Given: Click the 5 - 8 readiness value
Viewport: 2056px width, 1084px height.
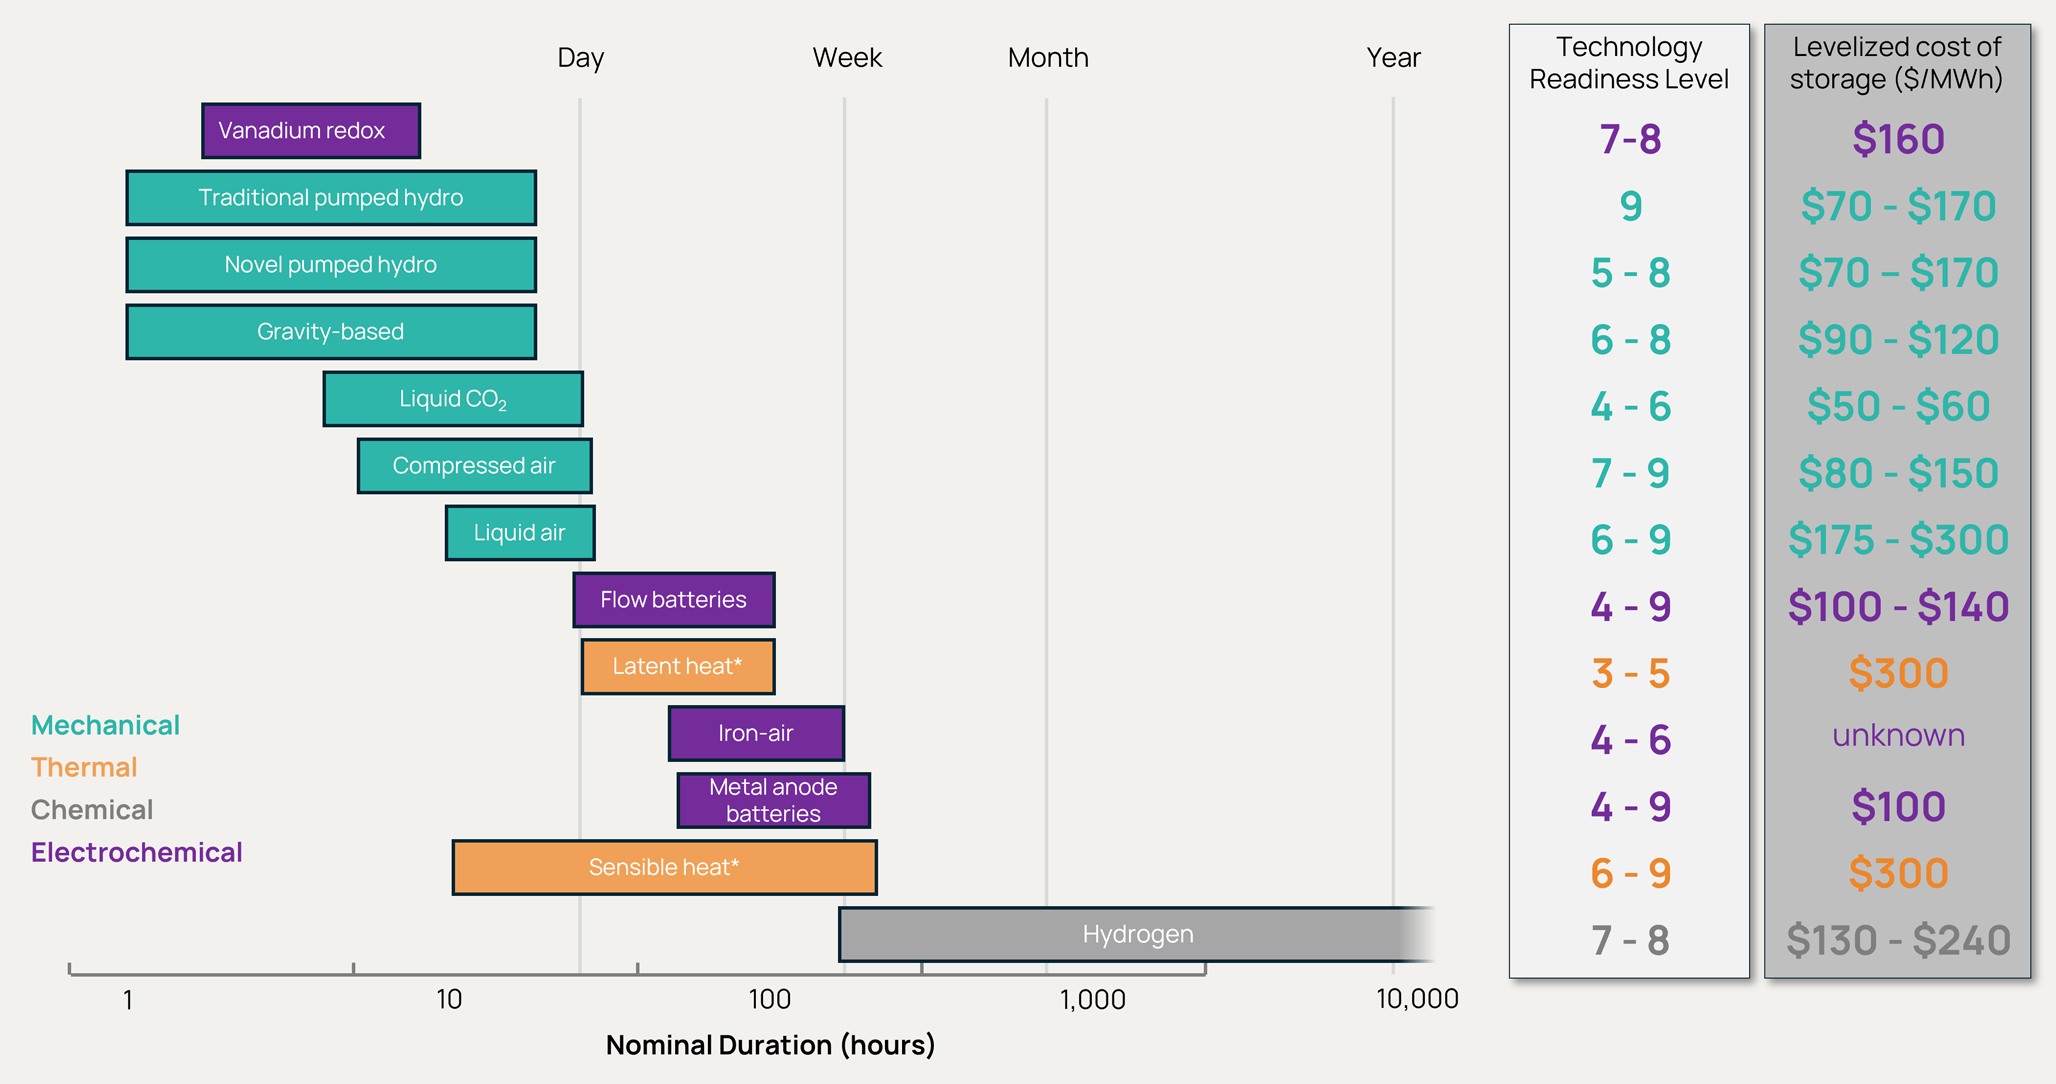Looking at the screenshot, I should tap(1631, 273).
